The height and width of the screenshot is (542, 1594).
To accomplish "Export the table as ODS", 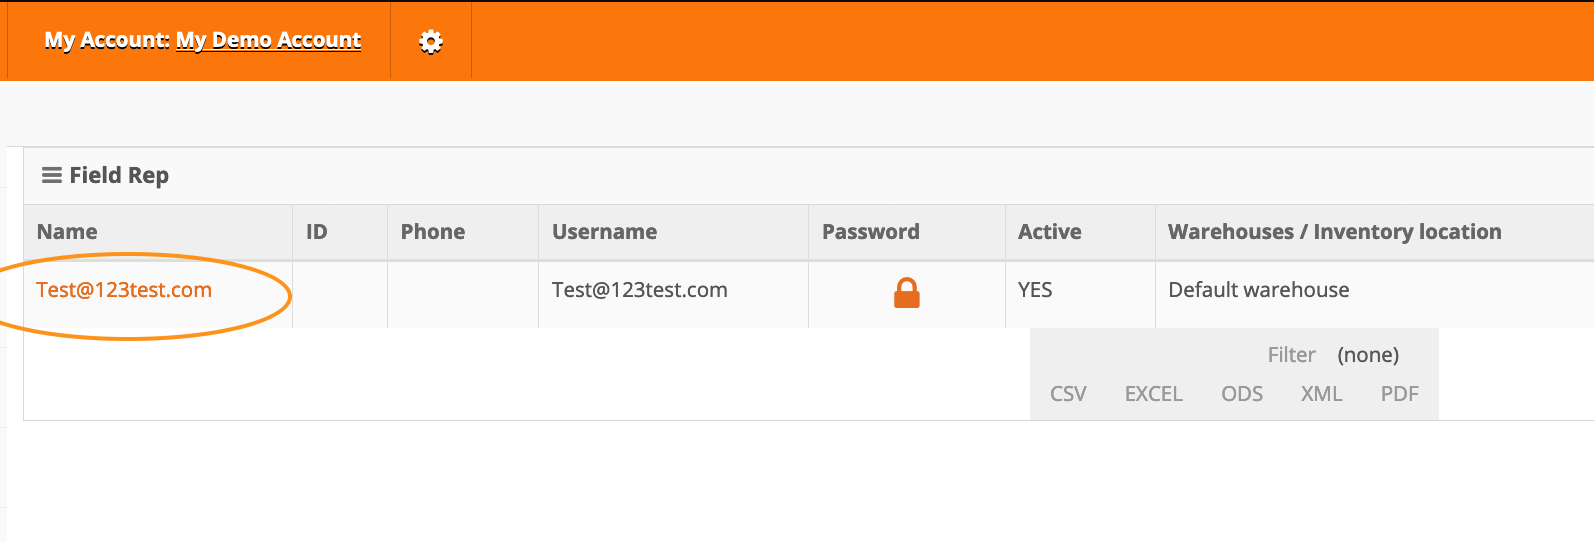I will (1241, 394).
